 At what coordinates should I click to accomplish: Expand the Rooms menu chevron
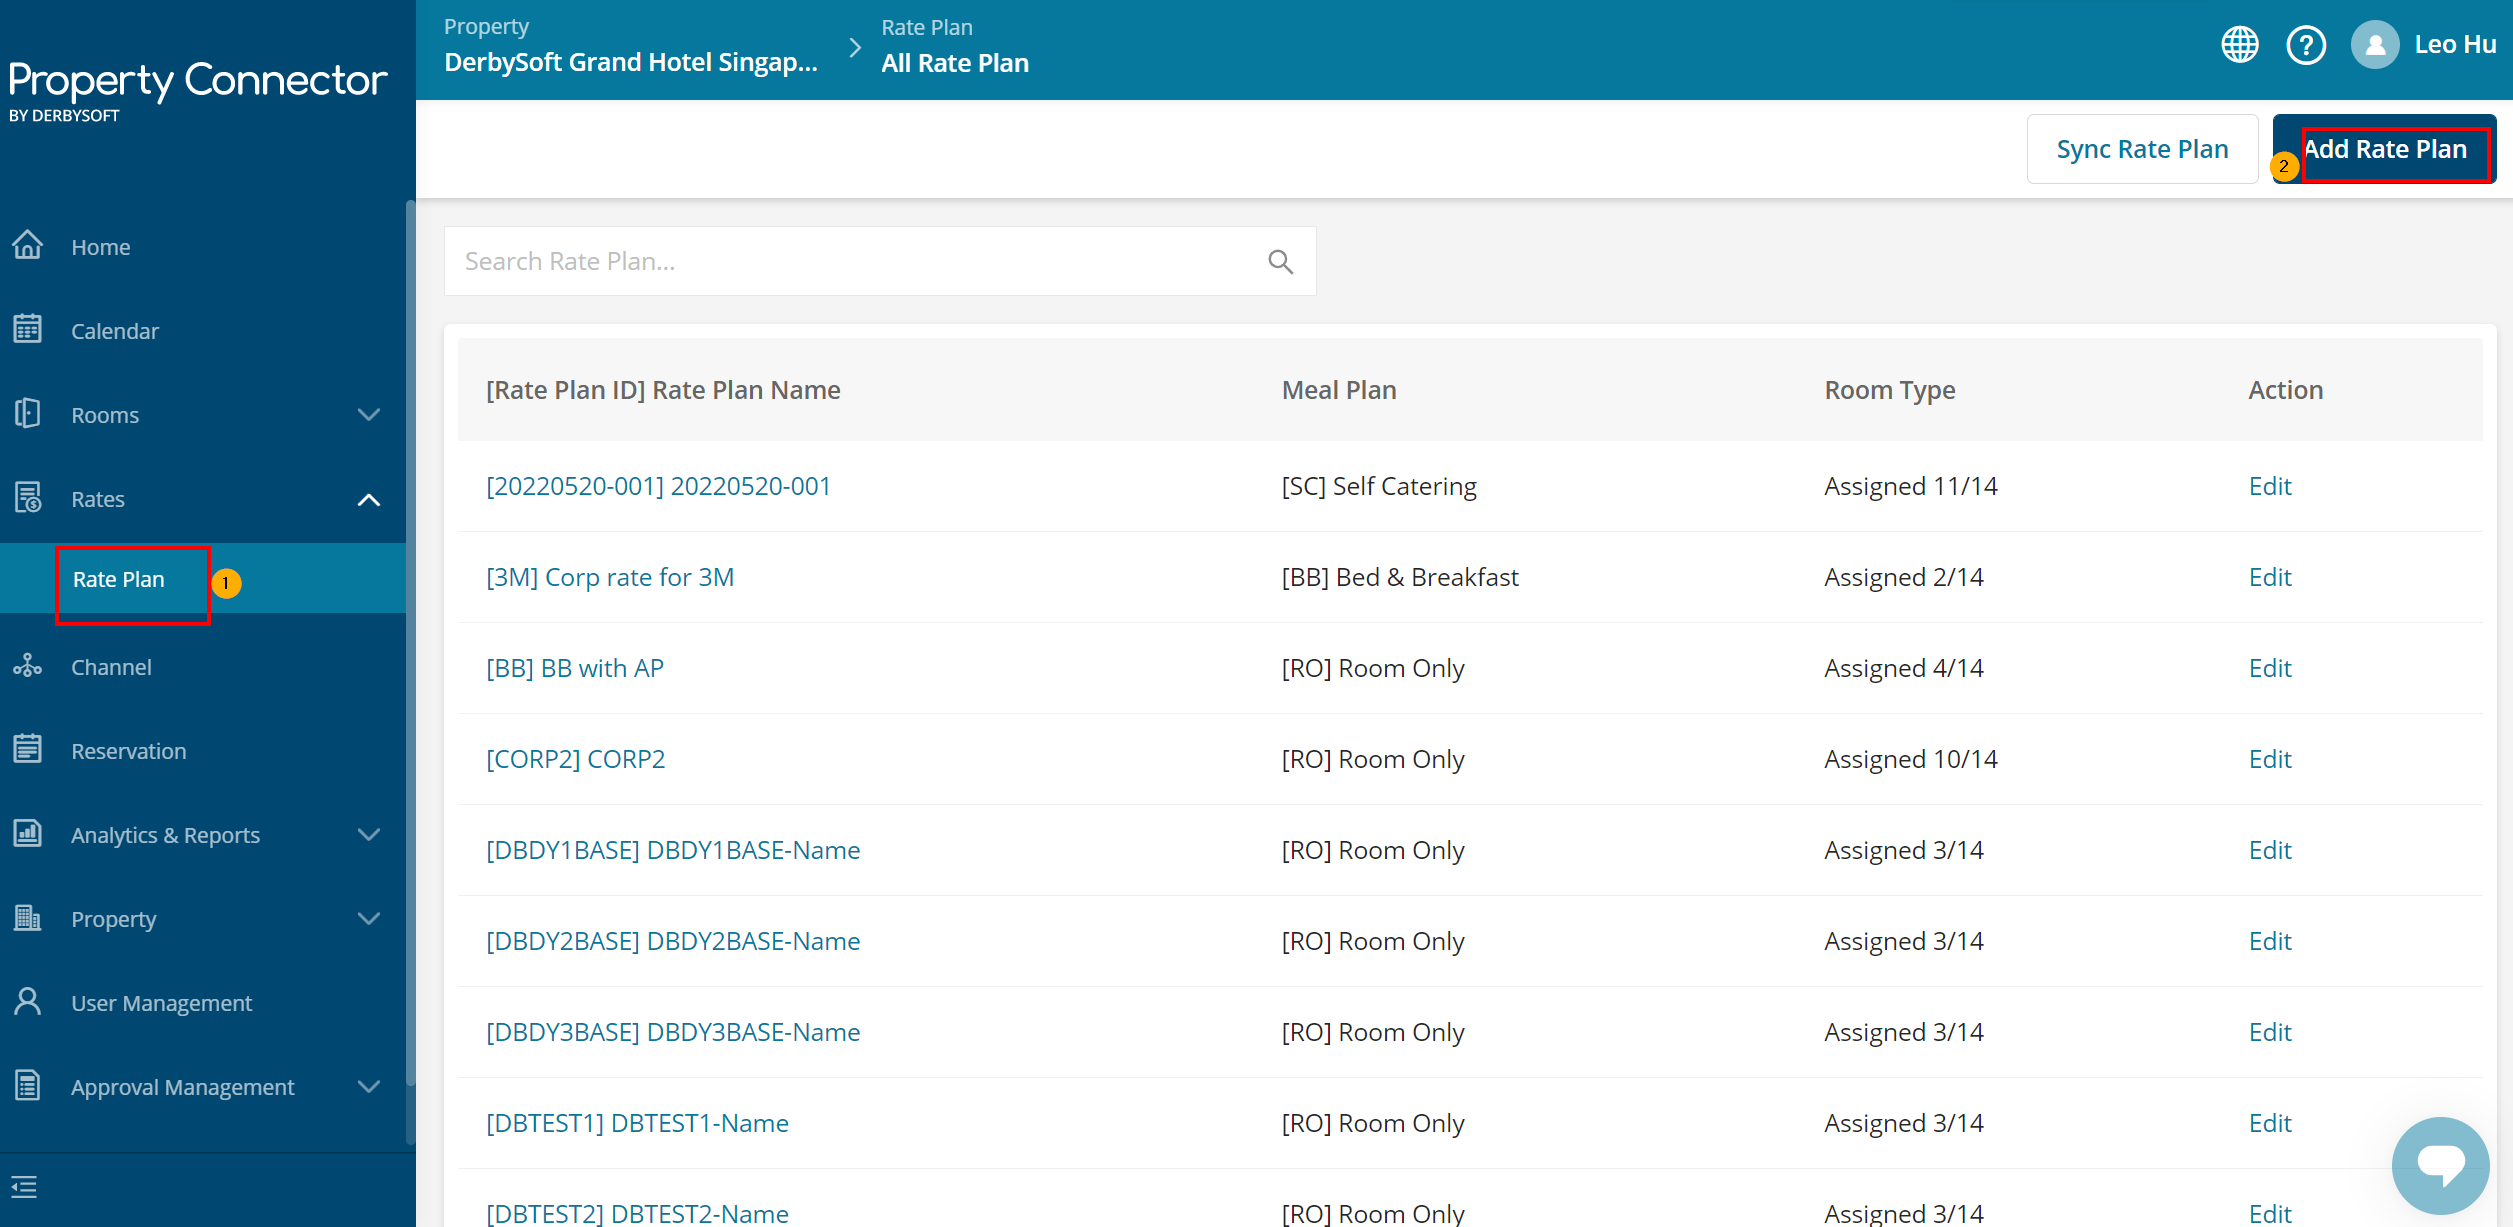[x=369, y=415]
